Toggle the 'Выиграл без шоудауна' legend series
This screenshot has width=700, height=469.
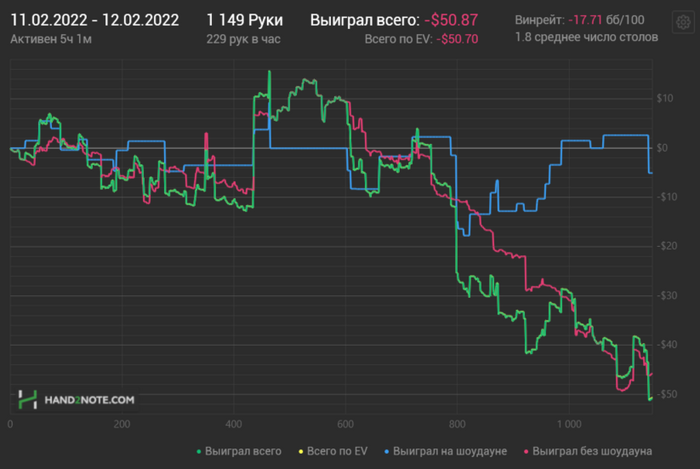point(588,451)
